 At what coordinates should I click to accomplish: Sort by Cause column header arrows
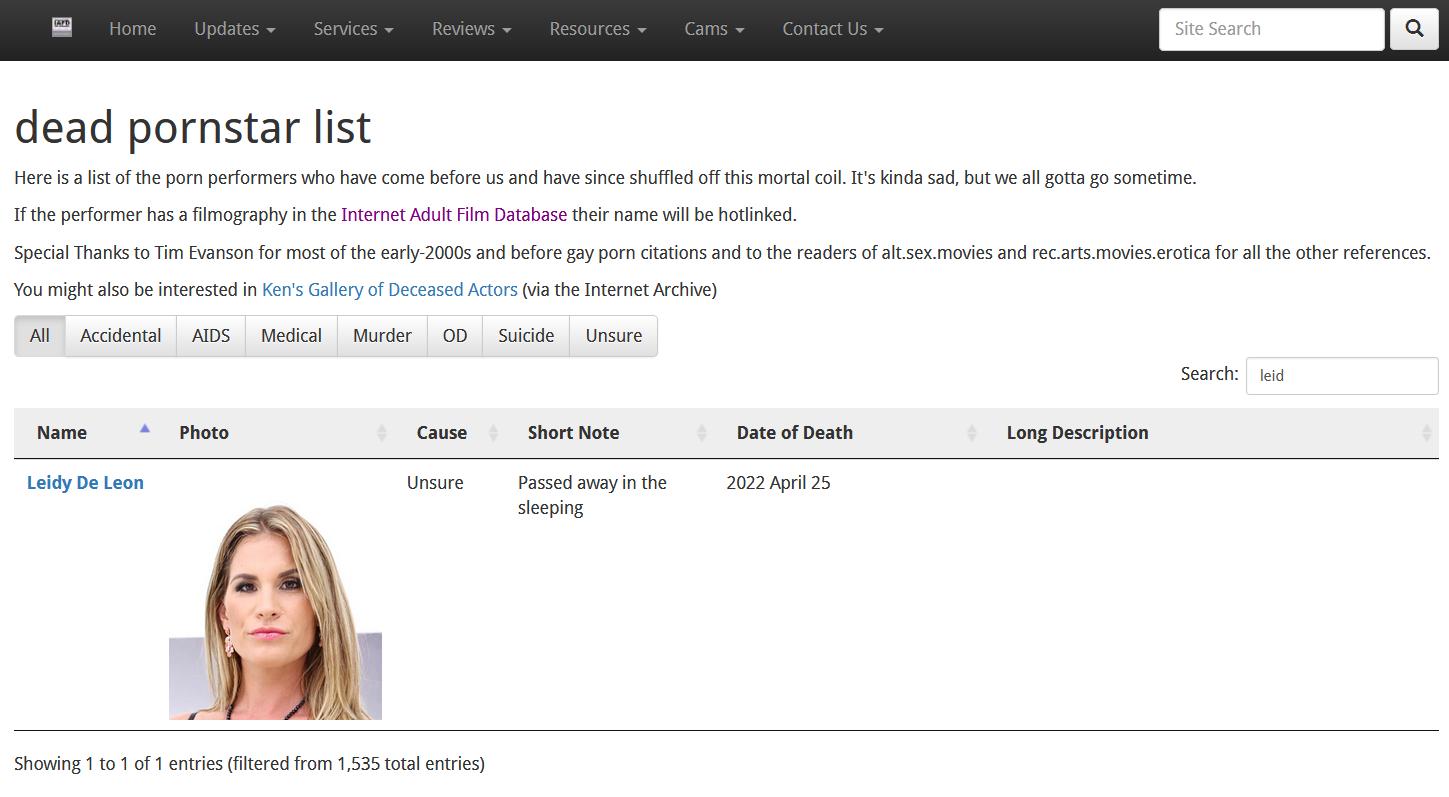click(492, 433)
